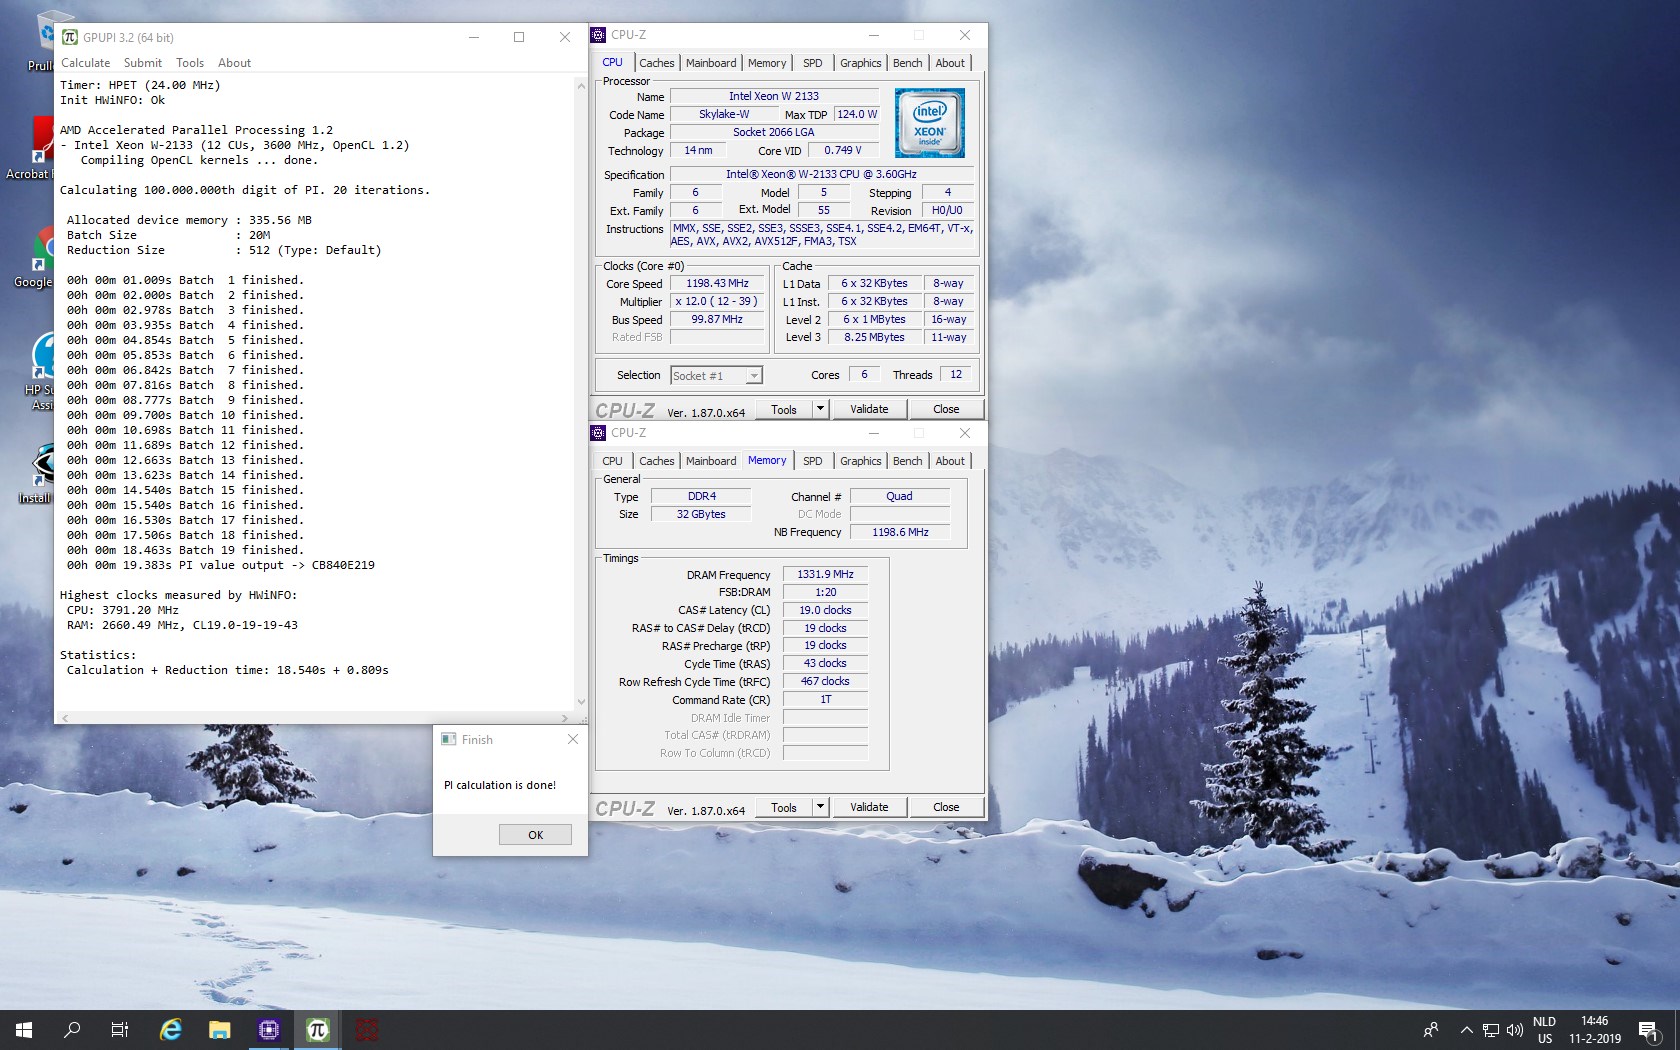The image size is (1680, 1050).
Task: Select Graphics tab in lower CPU-Z
Action: point(861,461)
